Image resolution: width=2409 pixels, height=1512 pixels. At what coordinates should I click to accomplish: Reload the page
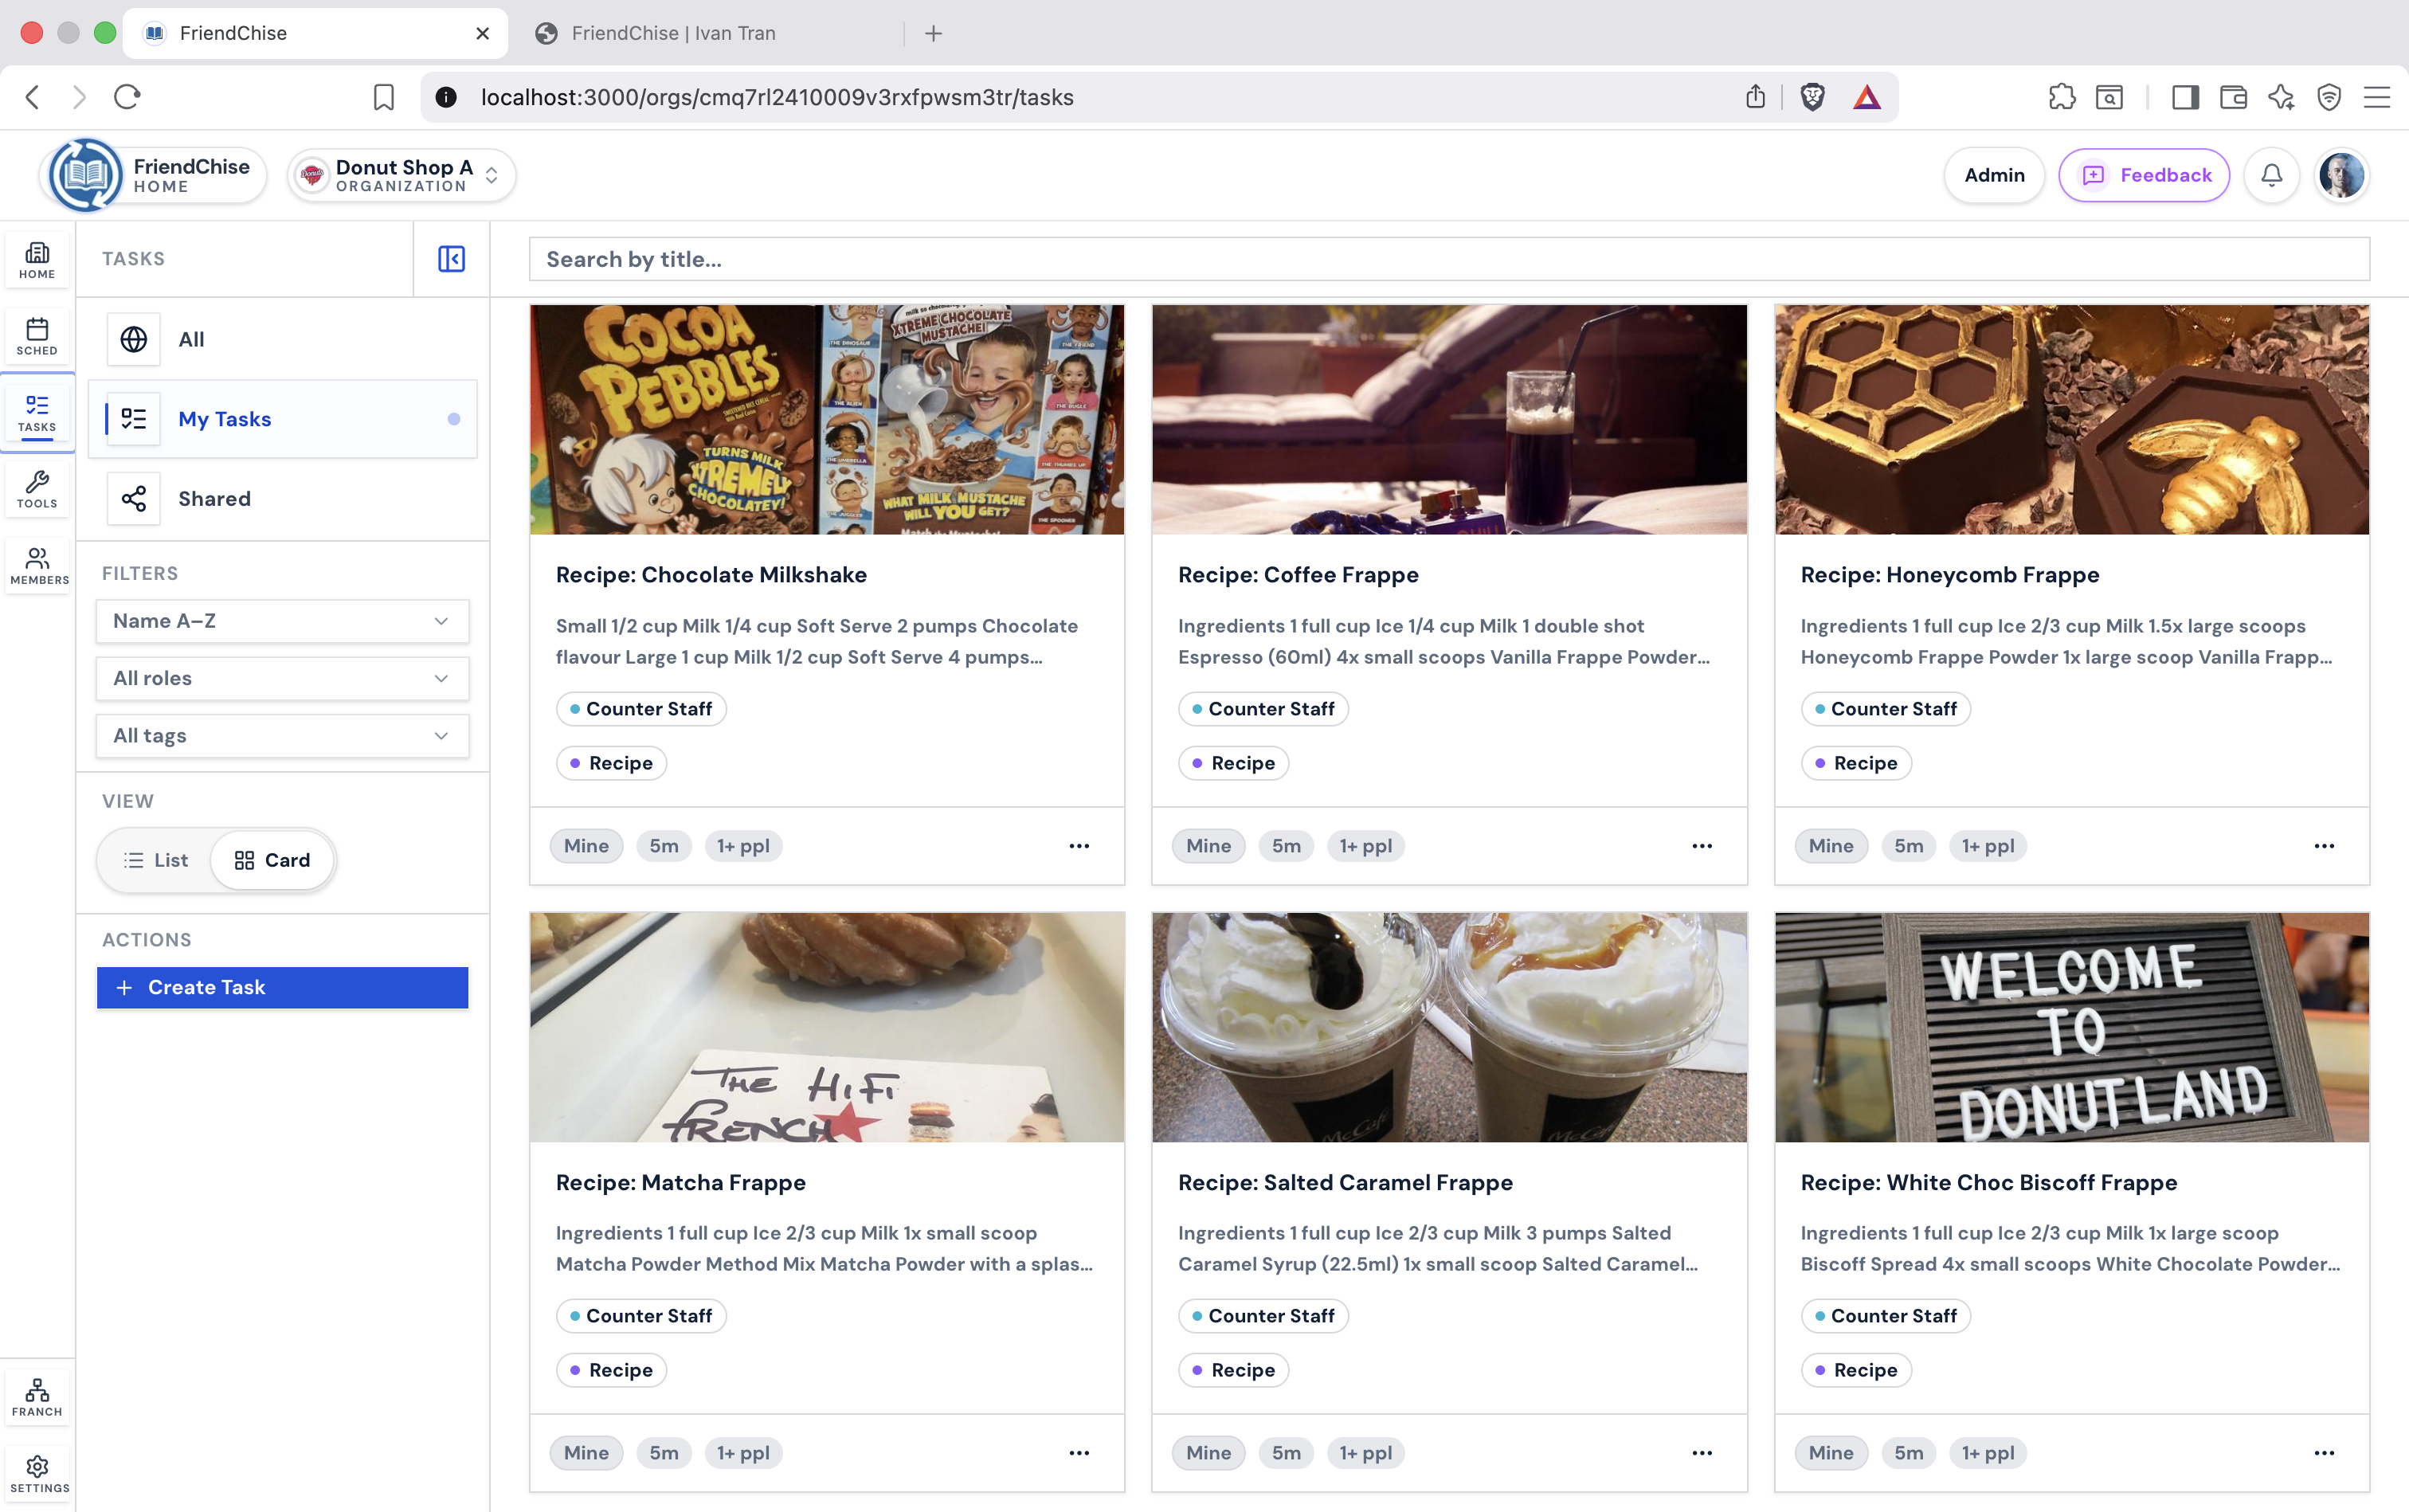[x=127, y=97]
